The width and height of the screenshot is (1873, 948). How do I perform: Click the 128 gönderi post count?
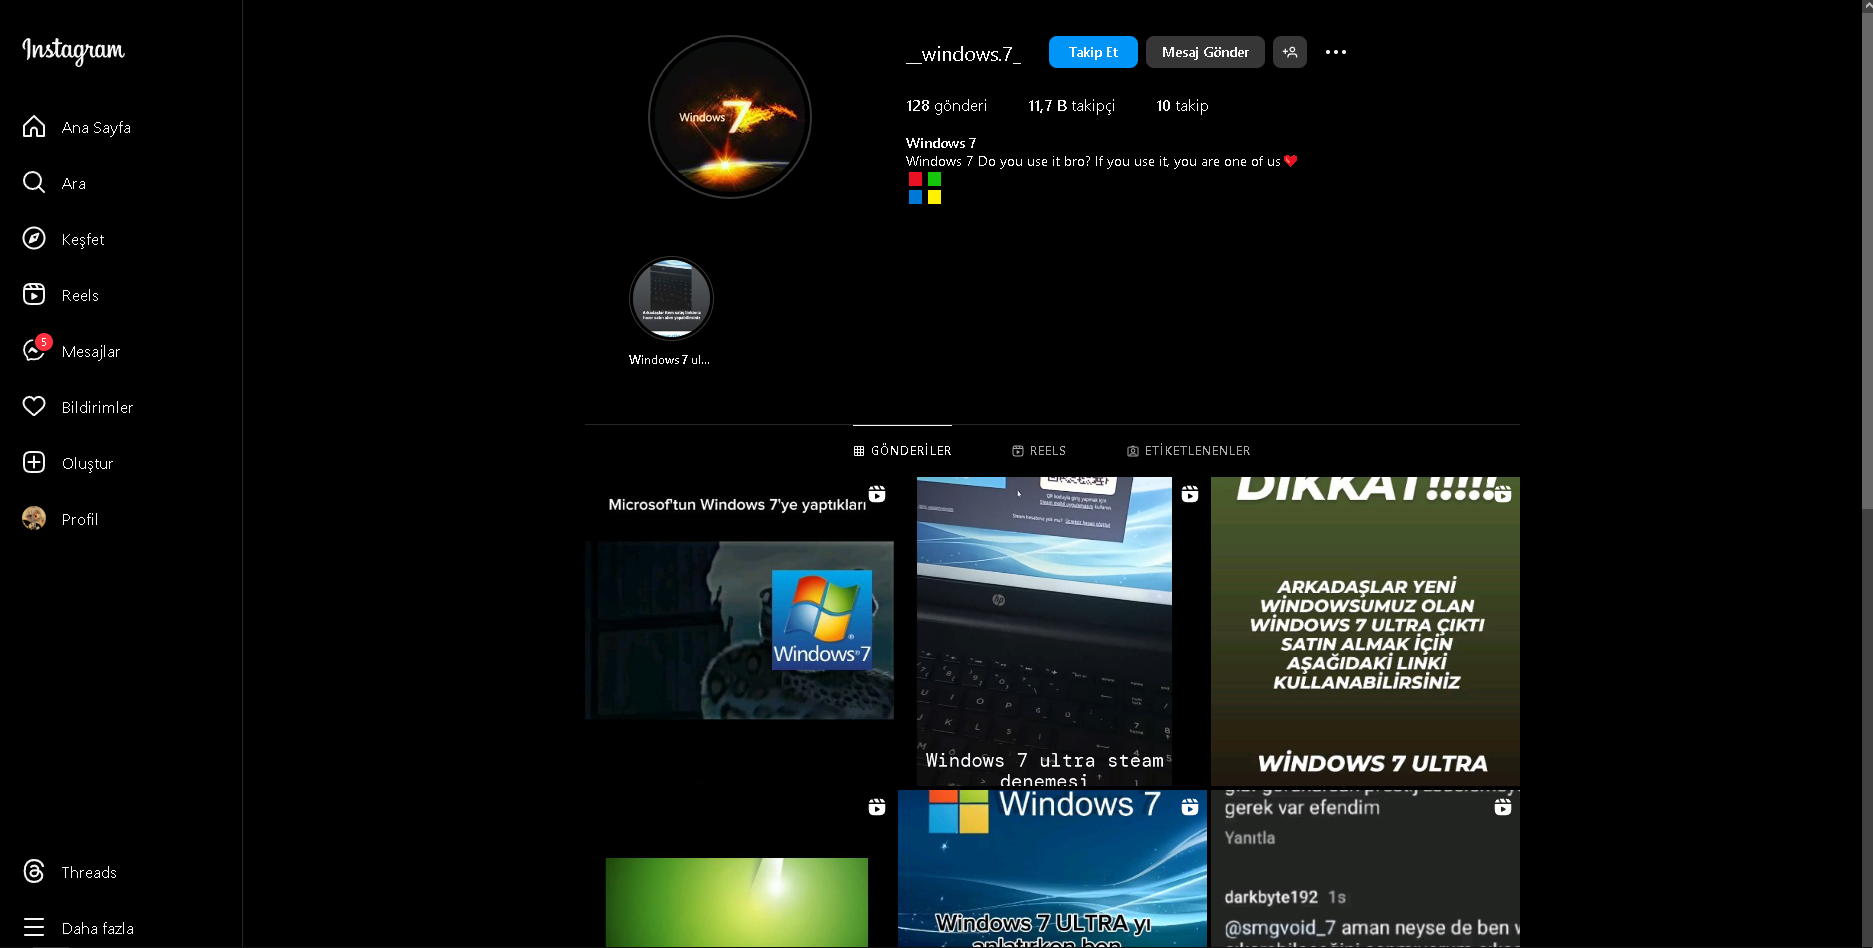946,106
